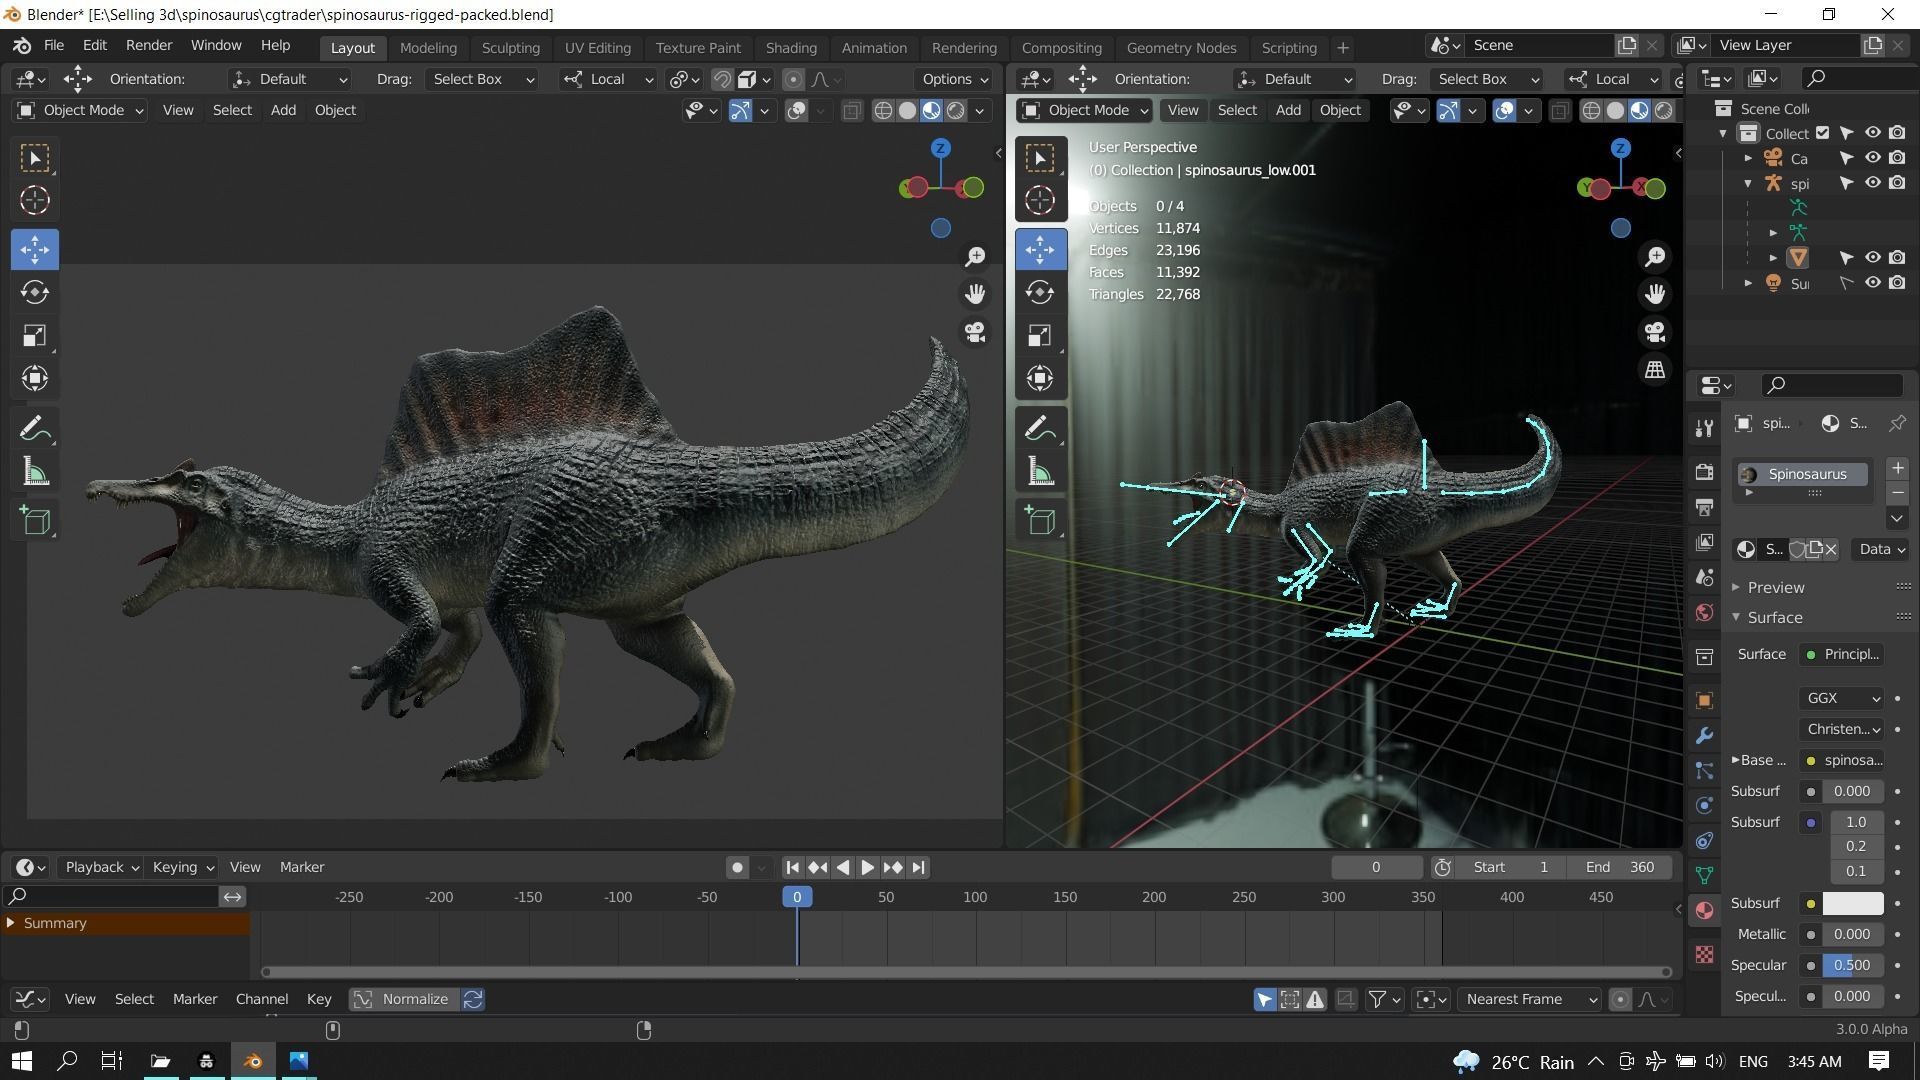The image size is (1920, 1080).
Task: Click the Specular 0.500 slider
Action: pyautogui.click(x=1852, y=965)
